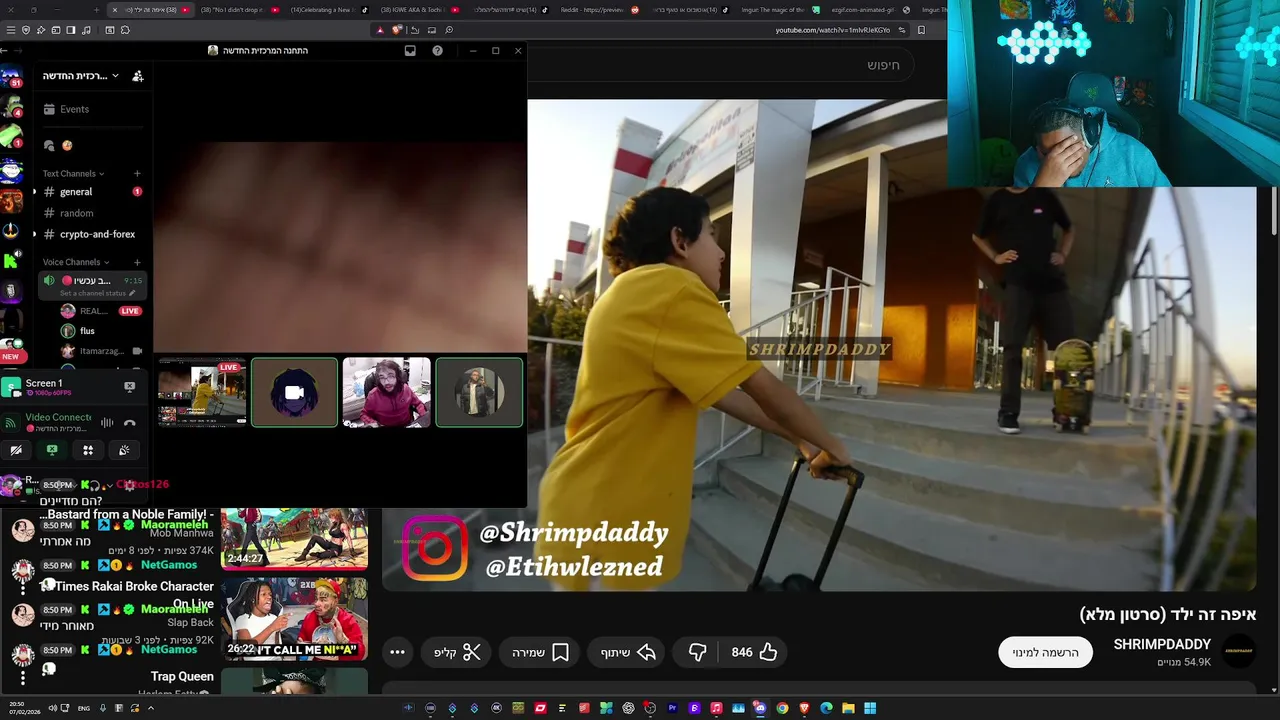Toggle the green screen share button
The height and width of the screenshot is (720, 1280).
pos(52,451)
